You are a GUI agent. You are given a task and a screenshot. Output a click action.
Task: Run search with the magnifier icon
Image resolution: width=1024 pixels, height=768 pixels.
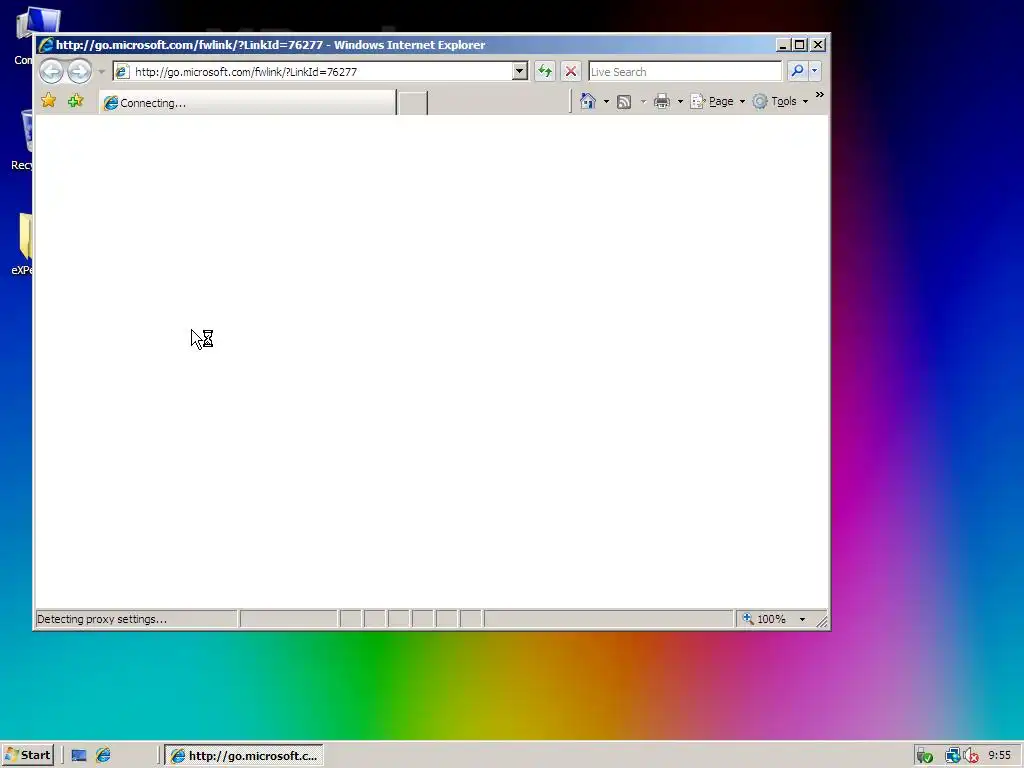coord(797,71)
